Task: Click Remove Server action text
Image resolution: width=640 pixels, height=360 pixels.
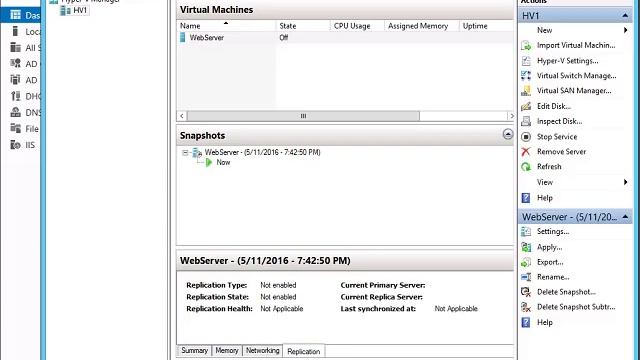Action: (x=561, y=151)
